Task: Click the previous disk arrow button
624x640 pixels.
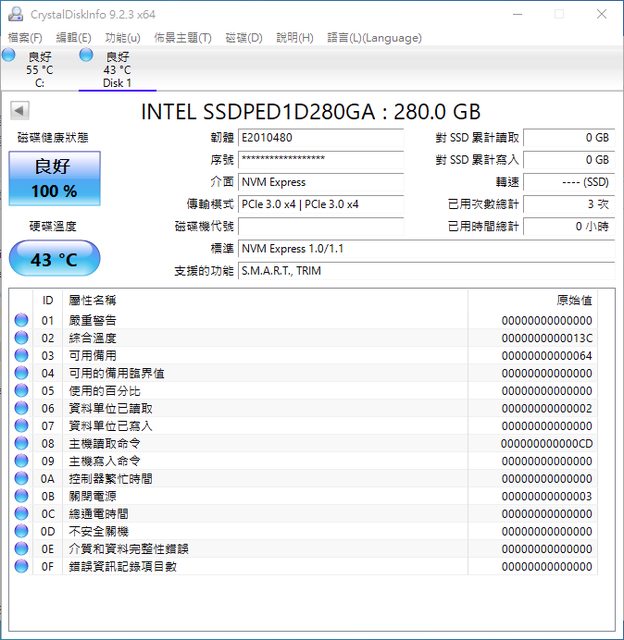Action: pos(19,111)
